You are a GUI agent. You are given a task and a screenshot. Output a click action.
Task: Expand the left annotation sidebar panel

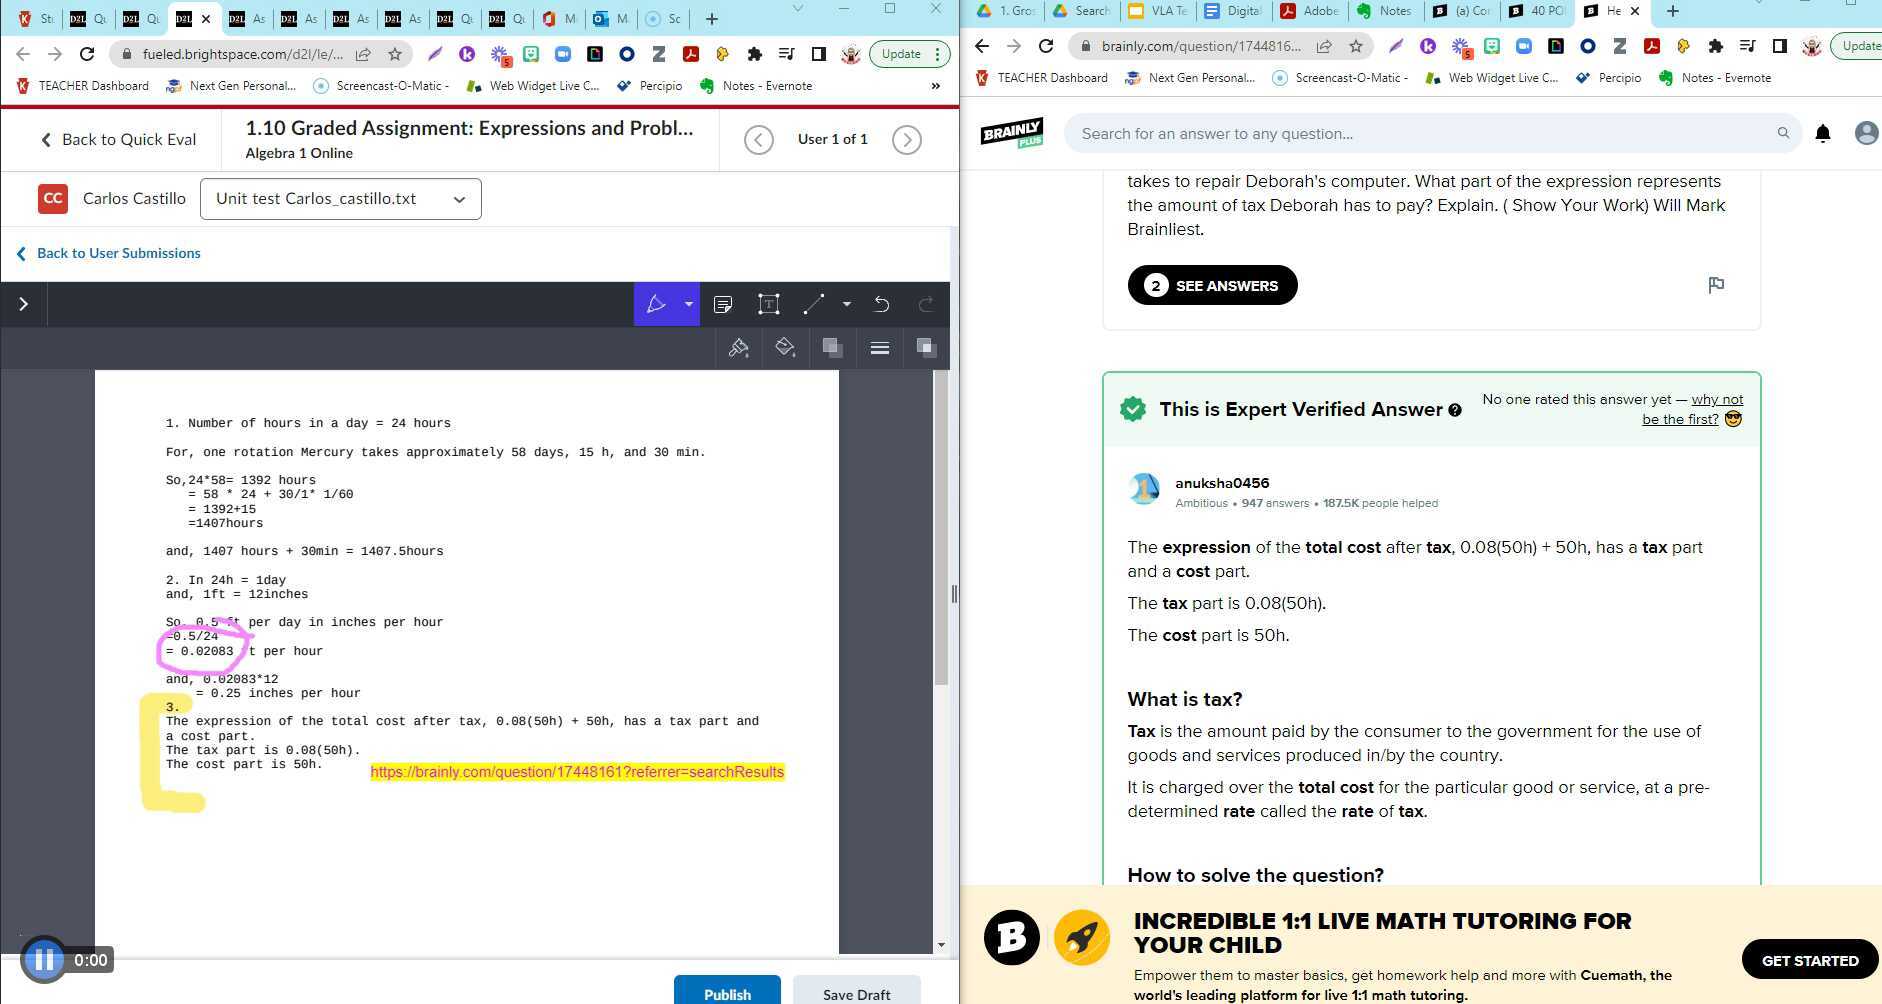click(x=23, y=304)
